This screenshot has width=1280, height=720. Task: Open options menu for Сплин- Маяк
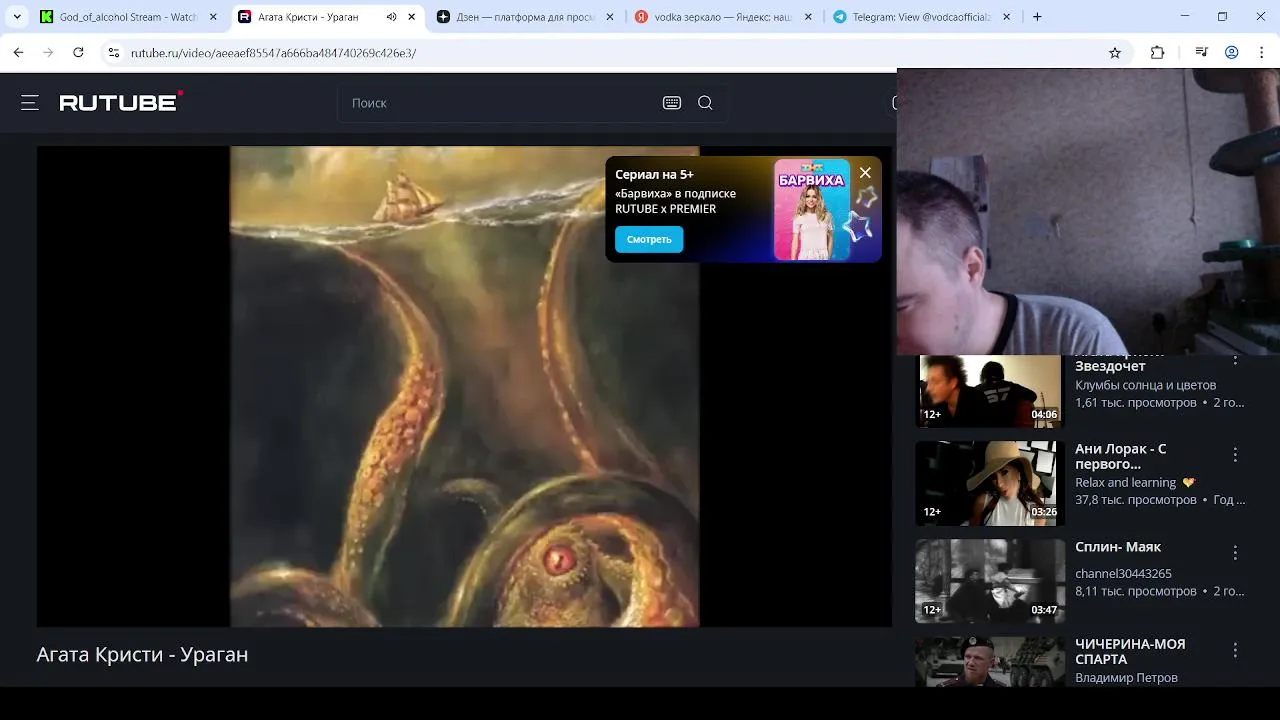tap(1235, 553)
